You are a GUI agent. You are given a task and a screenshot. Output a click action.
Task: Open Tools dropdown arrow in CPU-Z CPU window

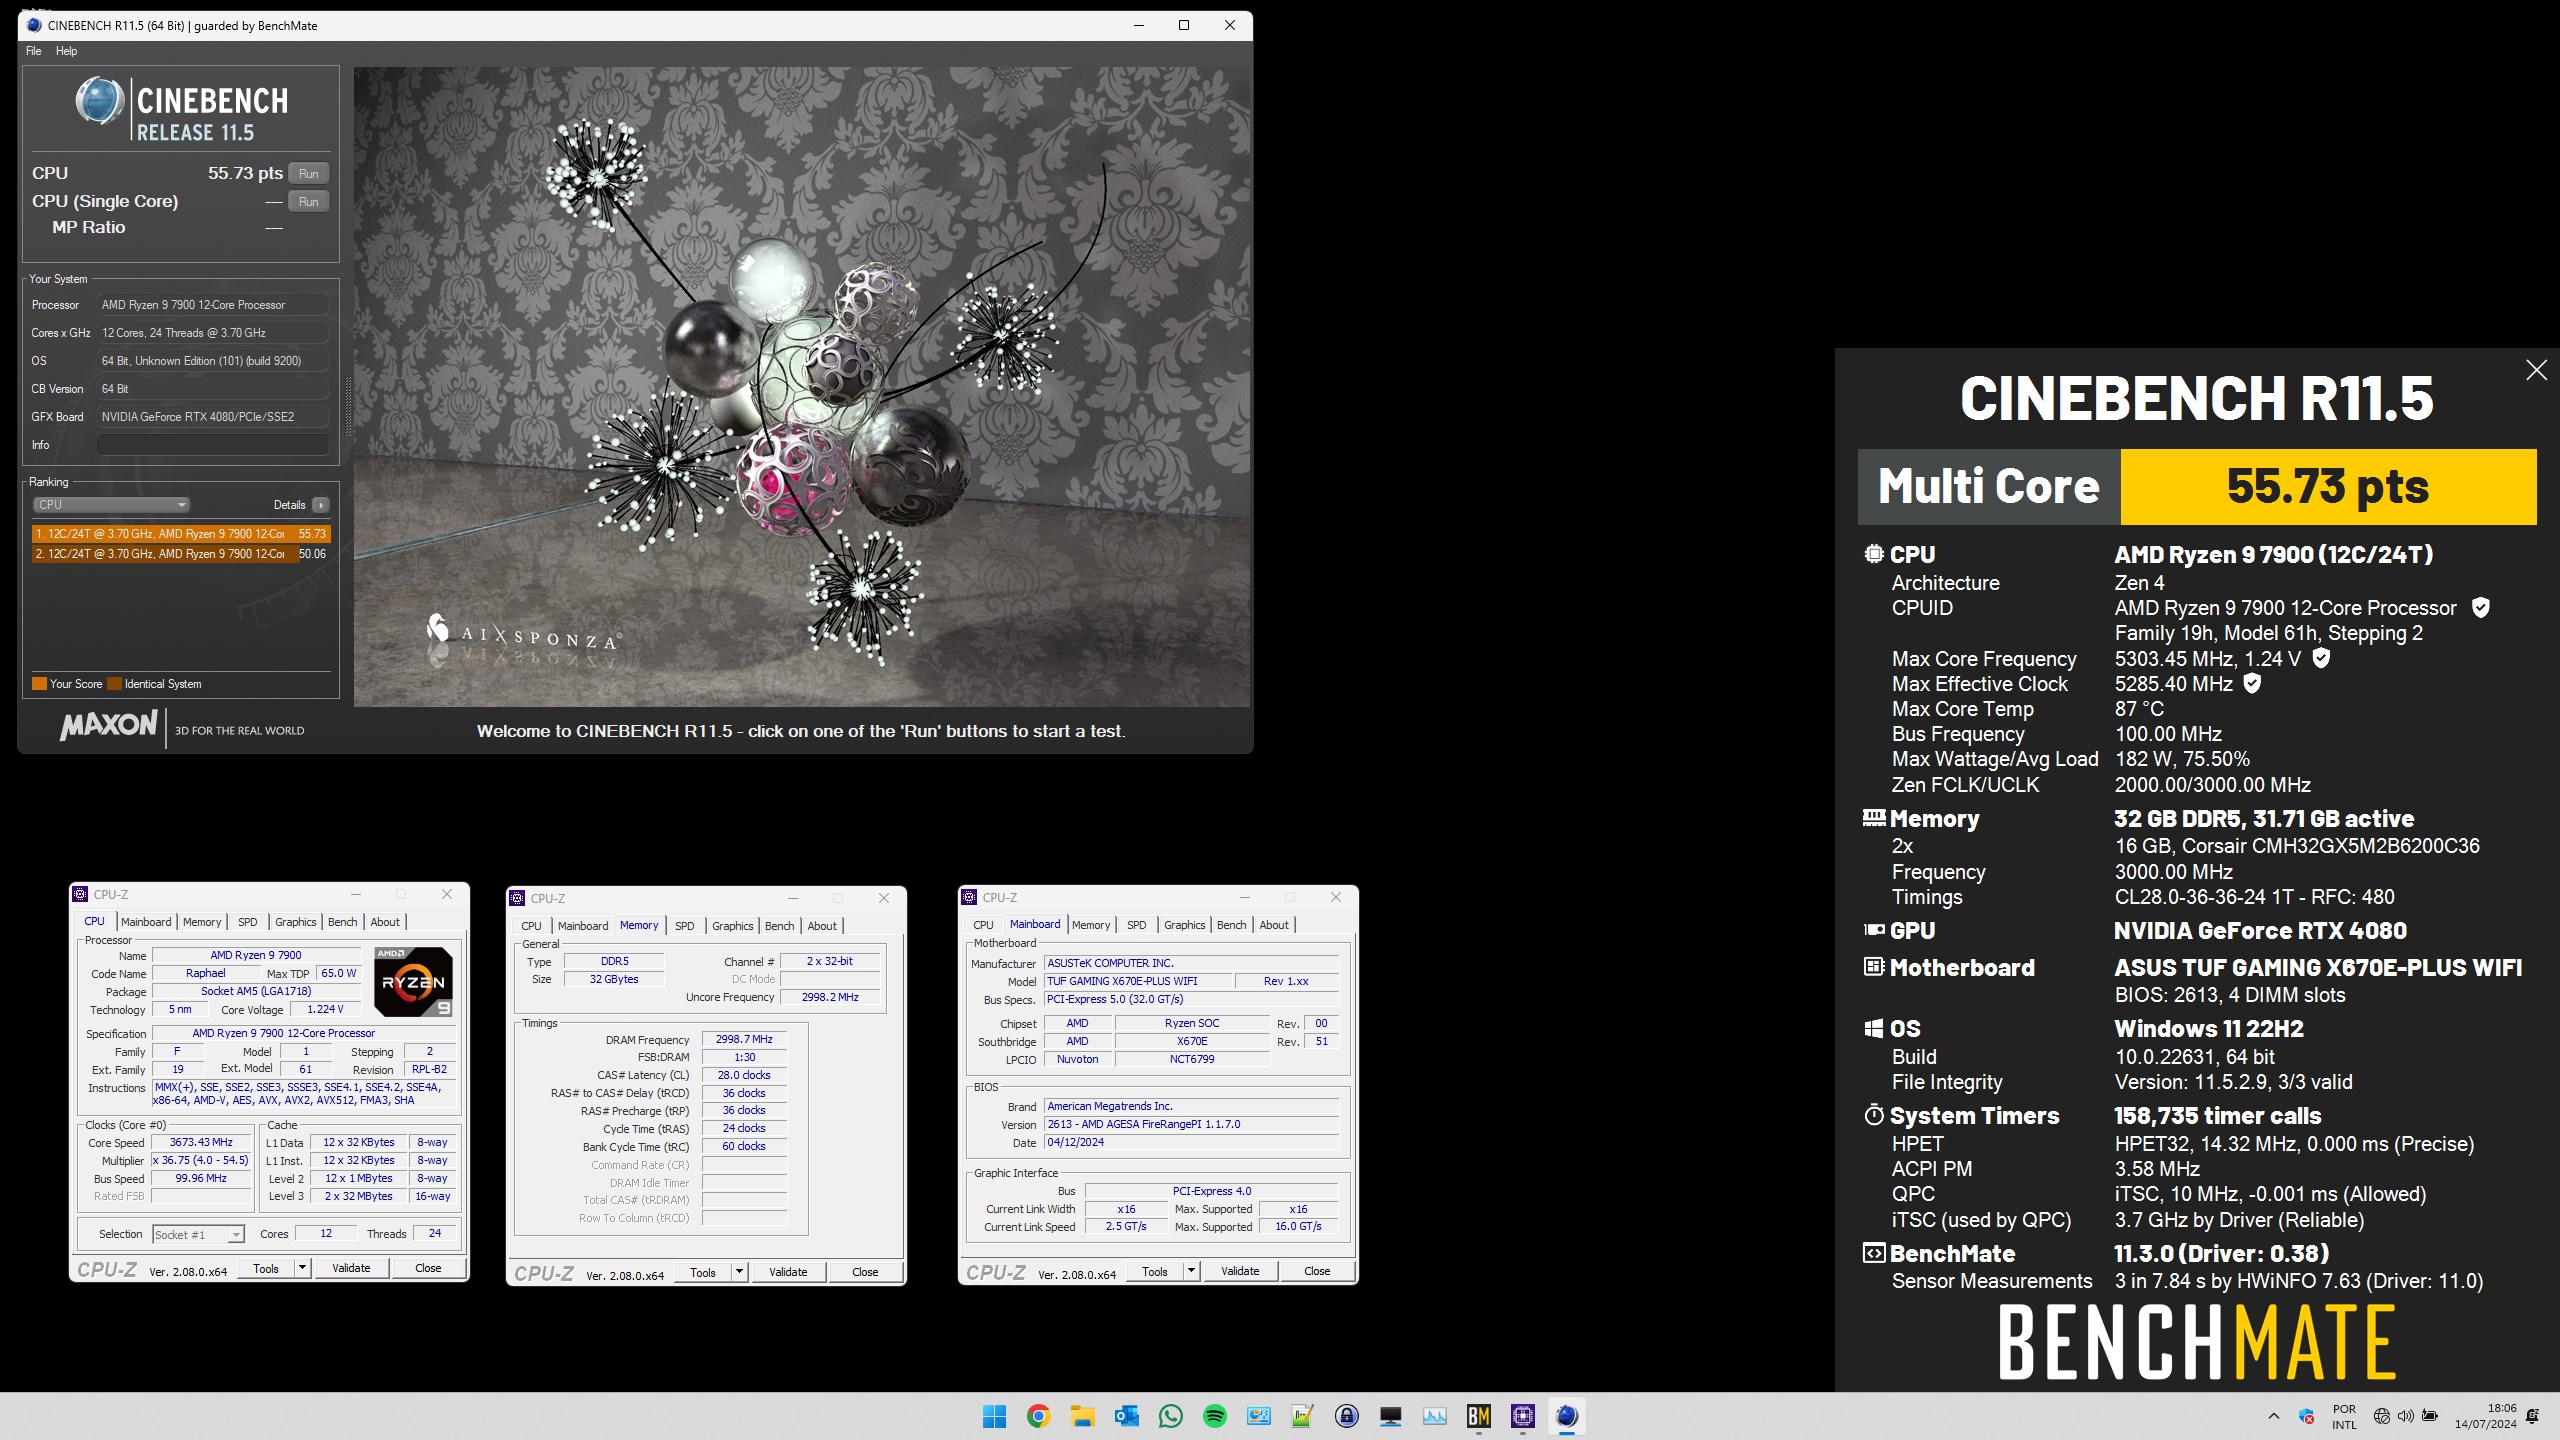click(x=302, y=1268)
